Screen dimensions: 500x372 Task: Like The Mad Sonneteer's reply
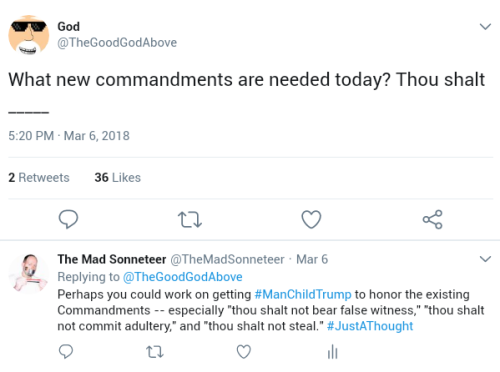click(244, 352)
